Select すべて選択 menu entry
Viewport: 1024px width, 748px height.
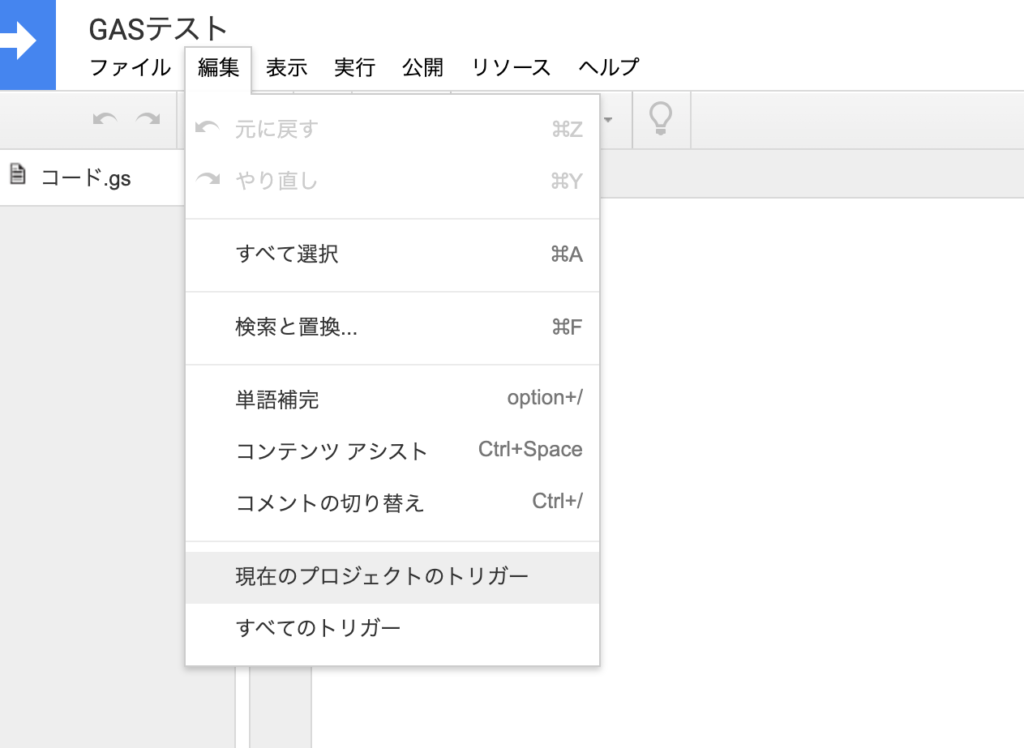point(392,253)
